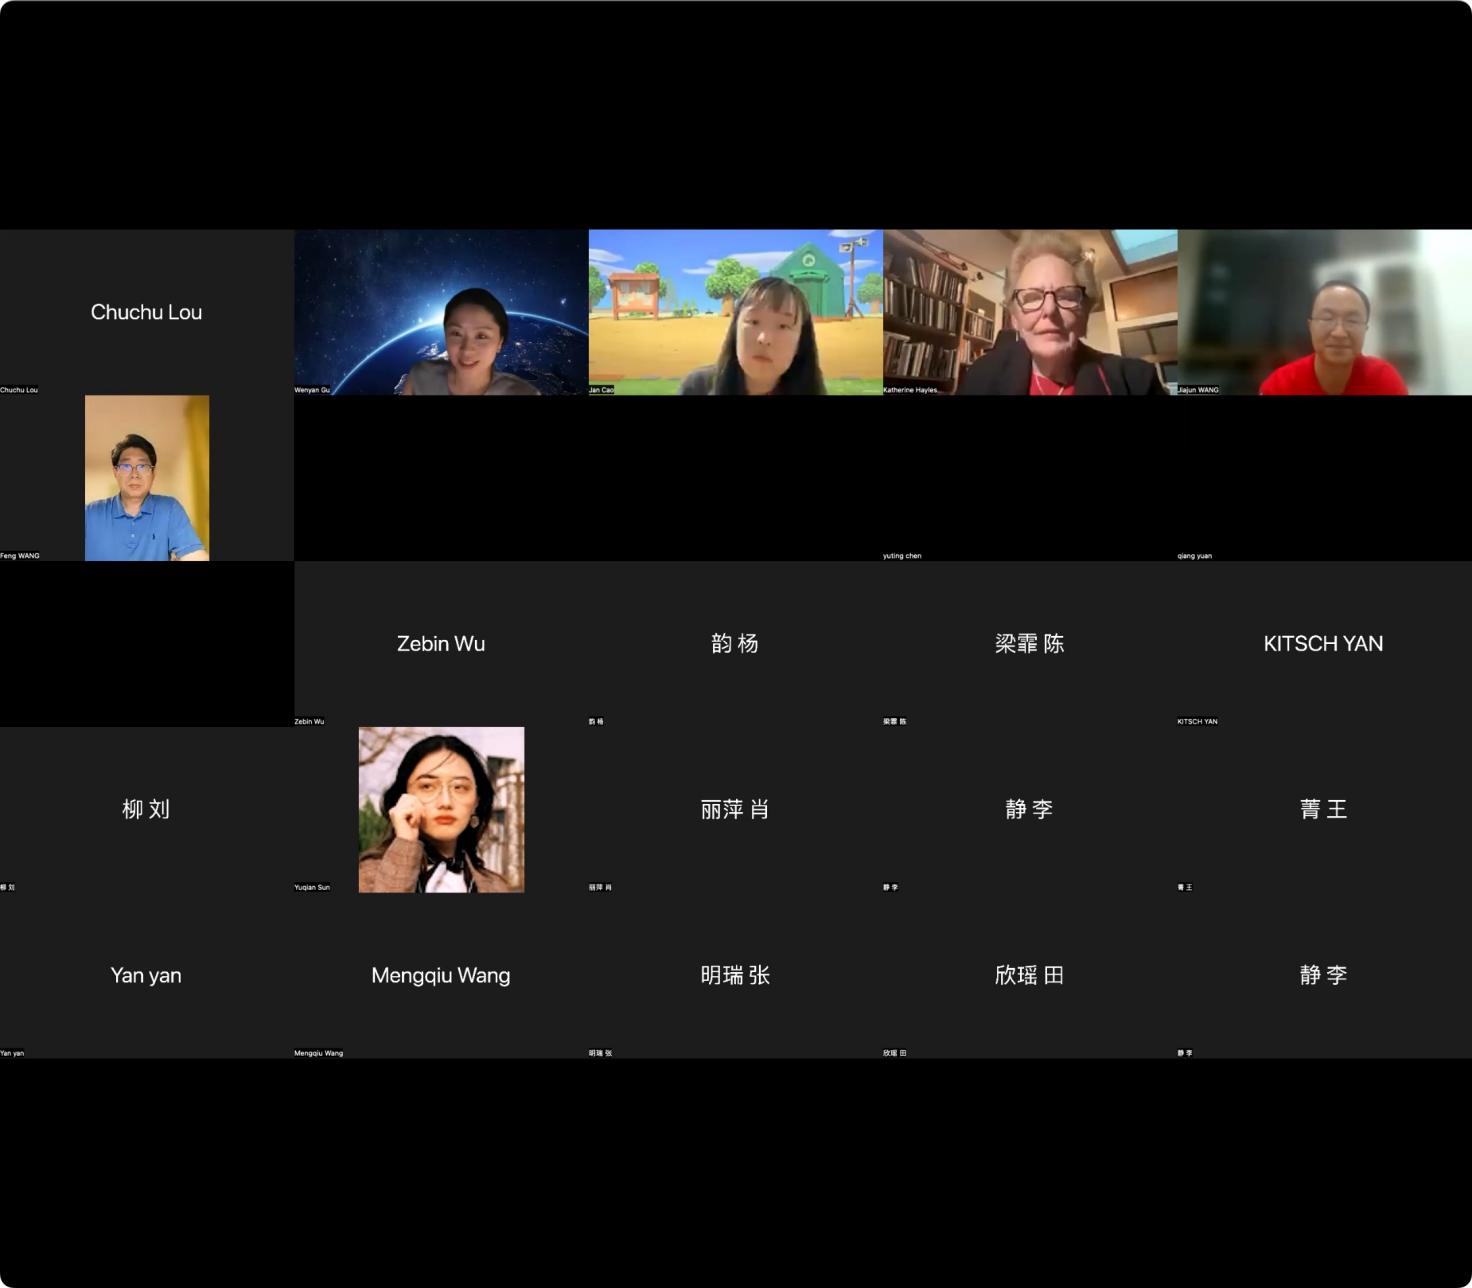Select Zebin Wu's participant tile
This screenshot has width=1472, height=1288.
[441, 644]
